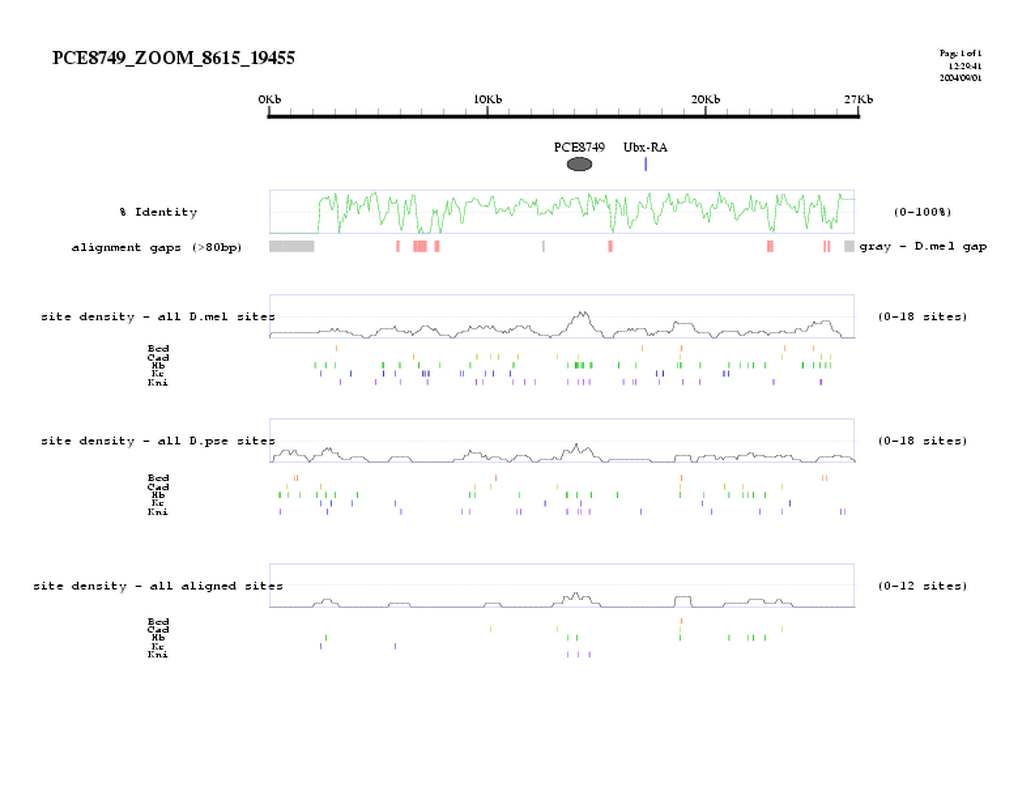Click the PCE8749 text label above the oval
Screen dimensions: 1035x800
(x=579, y=147)
